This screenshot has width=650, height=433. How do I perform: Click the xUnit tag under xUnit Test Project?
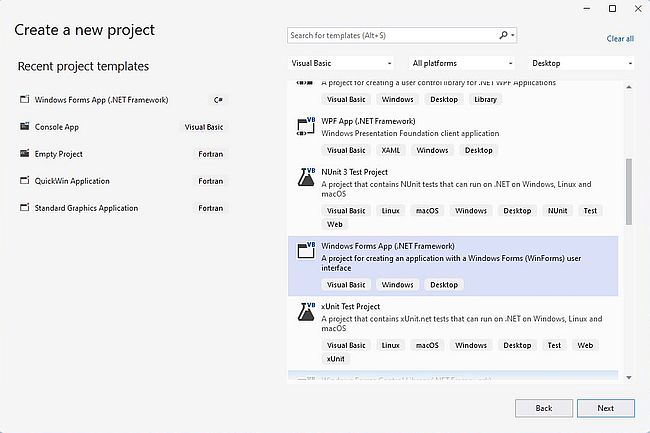(x=335, y=358)
